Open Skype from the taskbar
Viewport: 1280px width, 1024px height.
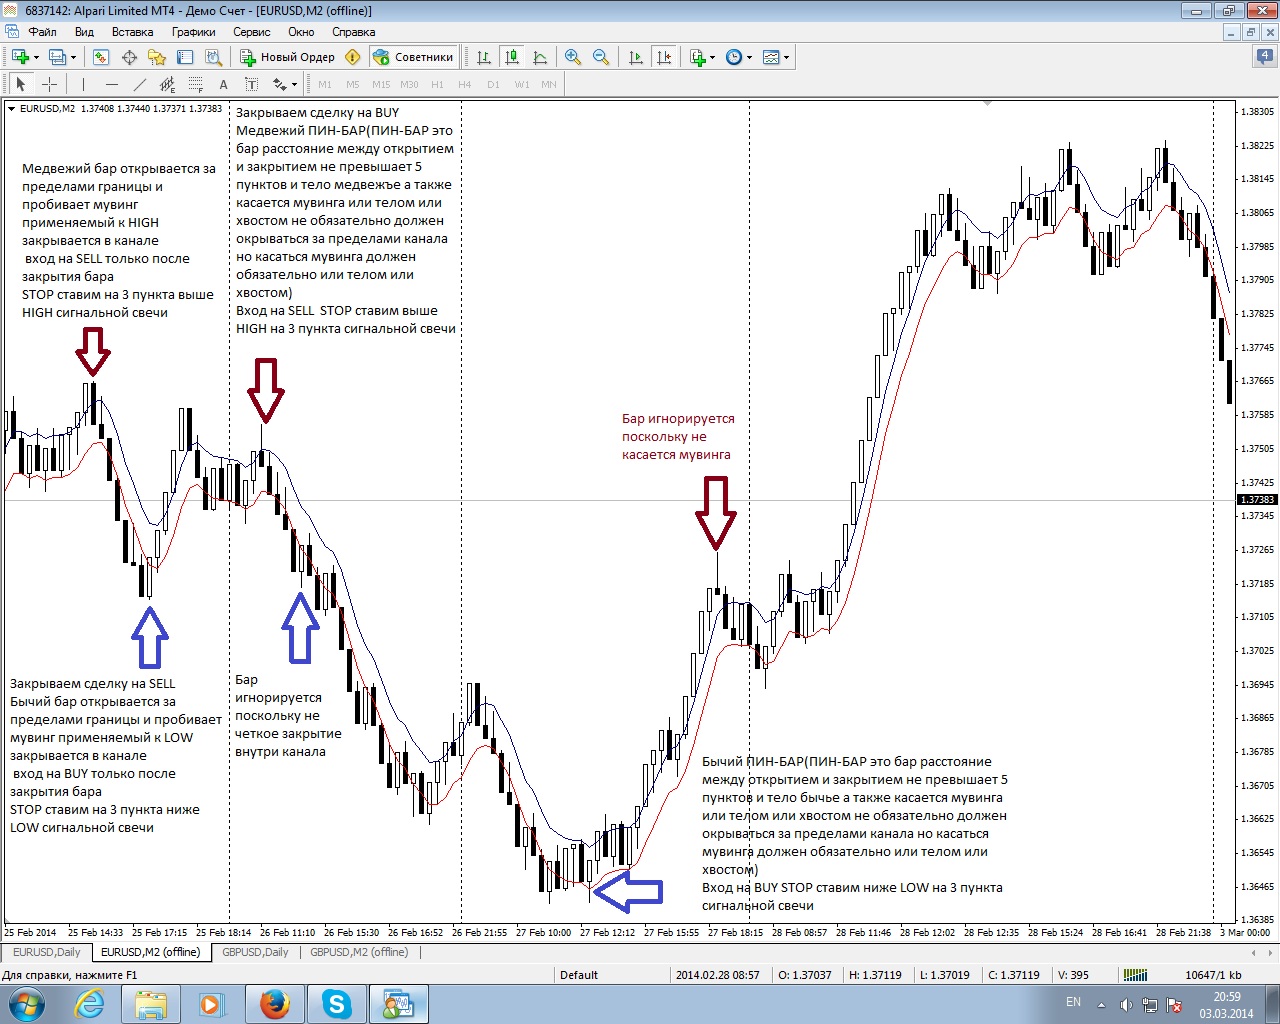[x=337, y=1004]
